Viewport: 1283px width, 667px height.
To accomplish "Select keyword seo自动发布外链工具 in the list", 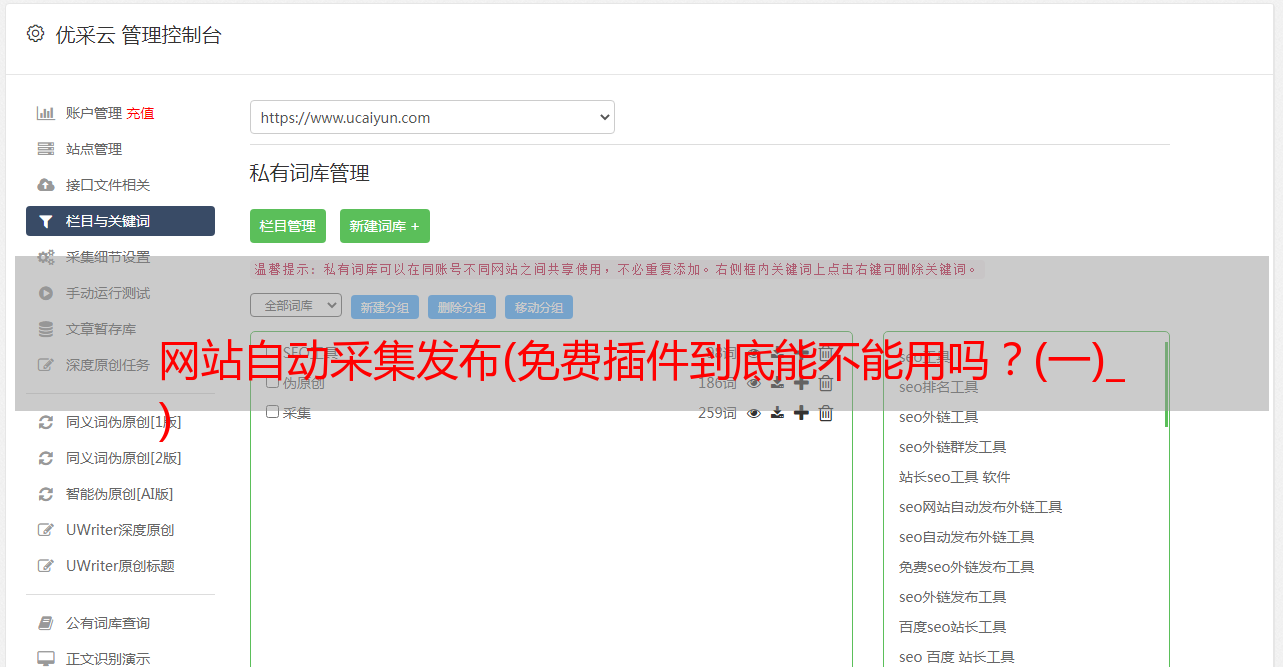I will tap(966, 537).
